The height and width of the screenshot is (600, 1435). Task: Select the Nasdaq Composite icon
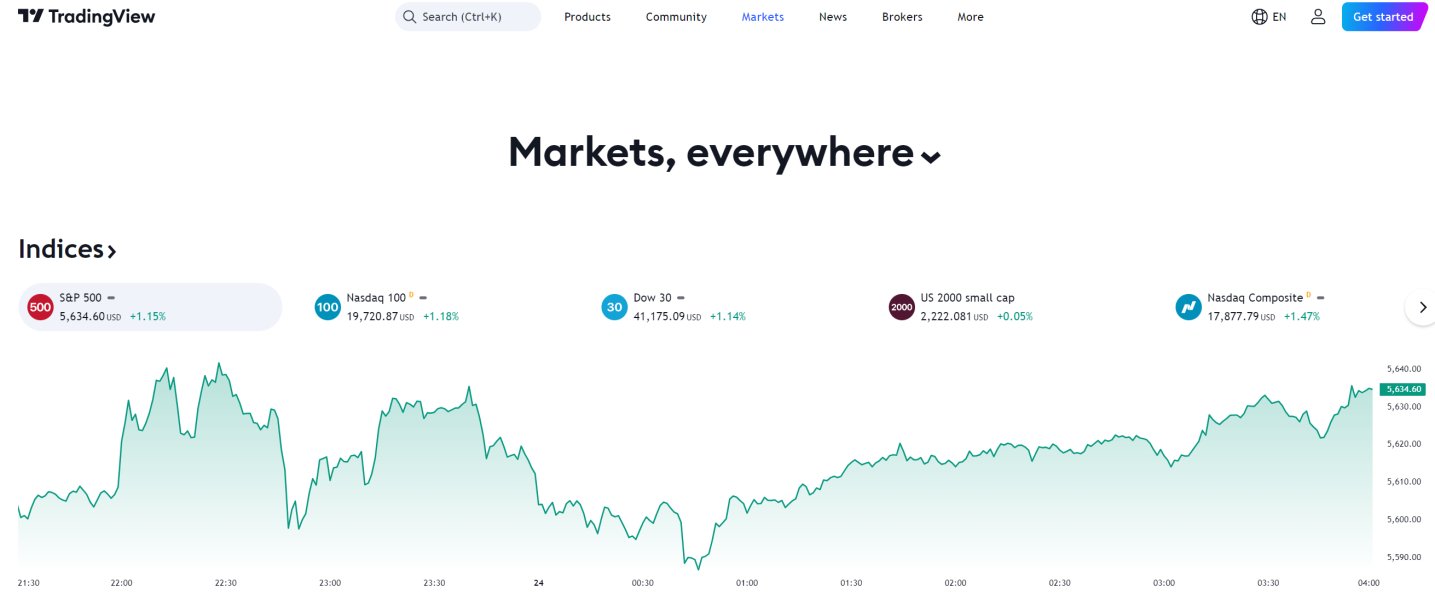click(x=1188, y=307)
